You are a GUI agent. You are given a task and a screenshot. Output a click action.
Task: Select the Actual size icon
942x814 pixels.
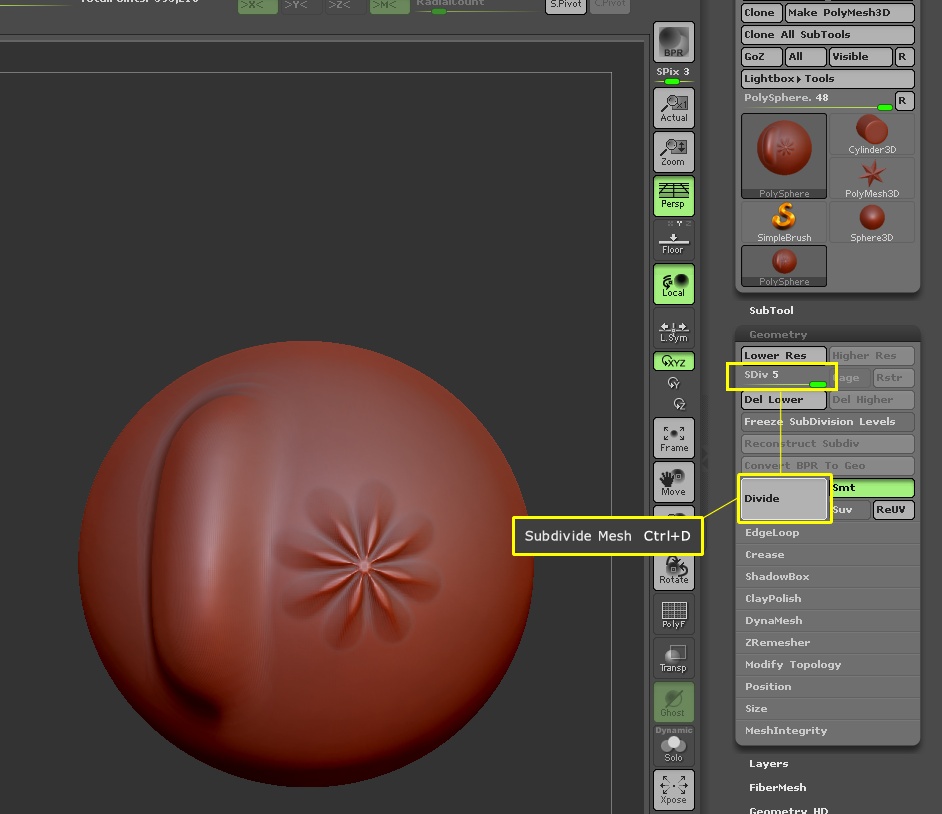click(673, 108)
